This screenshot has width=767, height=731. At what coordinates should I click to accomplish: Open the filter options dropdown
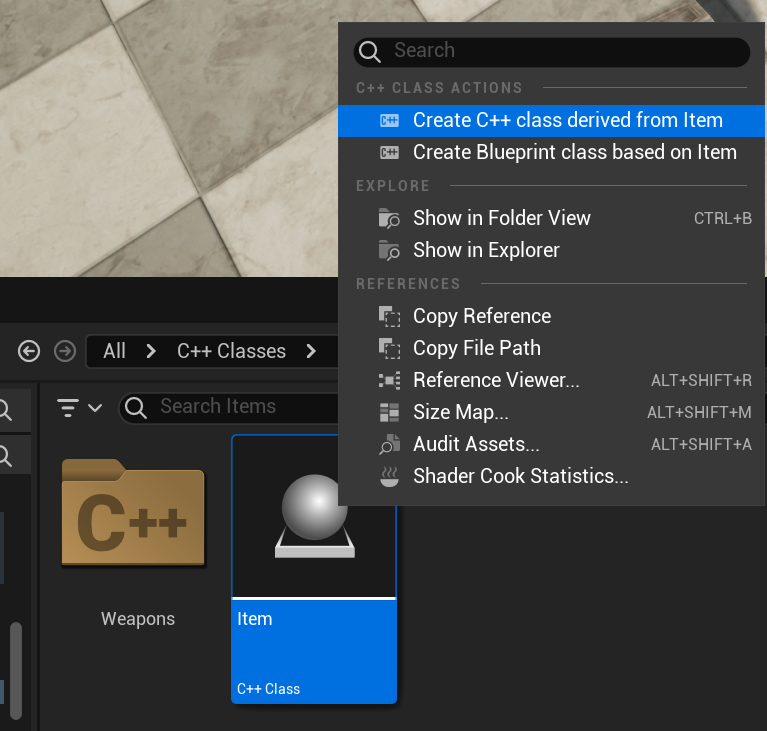click(x=79, y=408)
